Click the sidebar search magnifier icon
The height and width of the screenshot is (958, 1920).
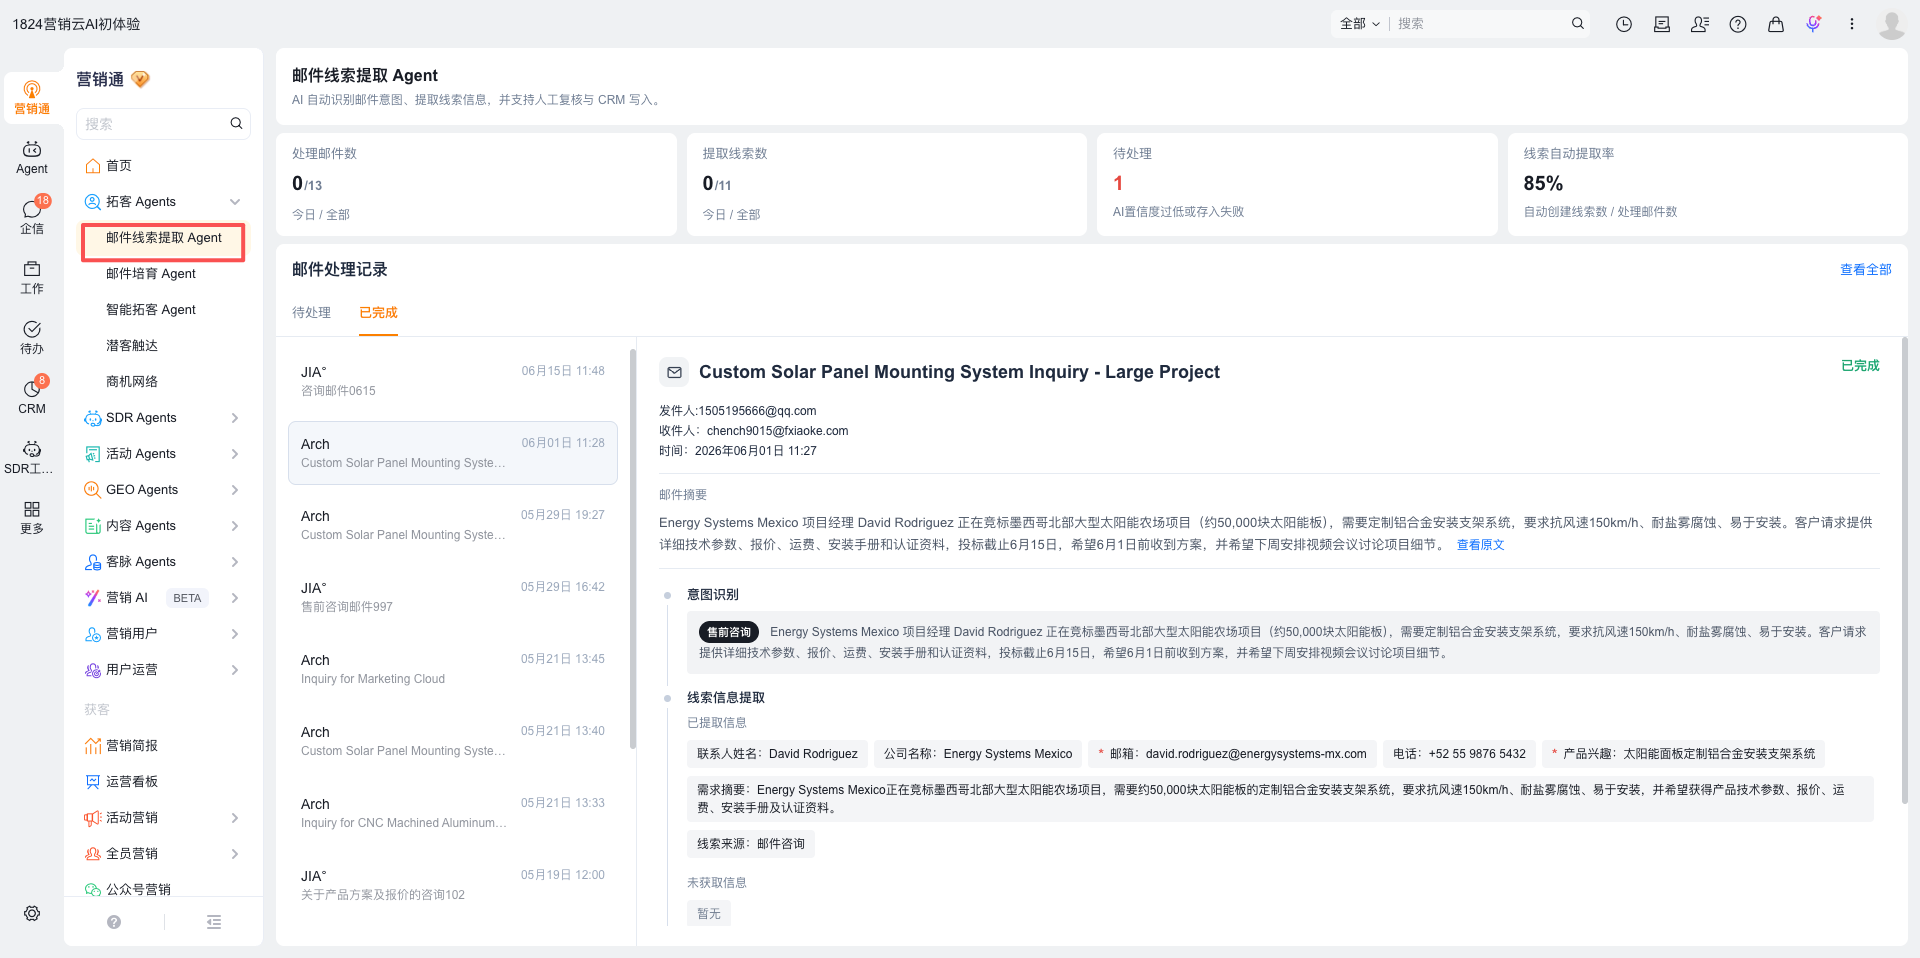(x=236, y=123)
